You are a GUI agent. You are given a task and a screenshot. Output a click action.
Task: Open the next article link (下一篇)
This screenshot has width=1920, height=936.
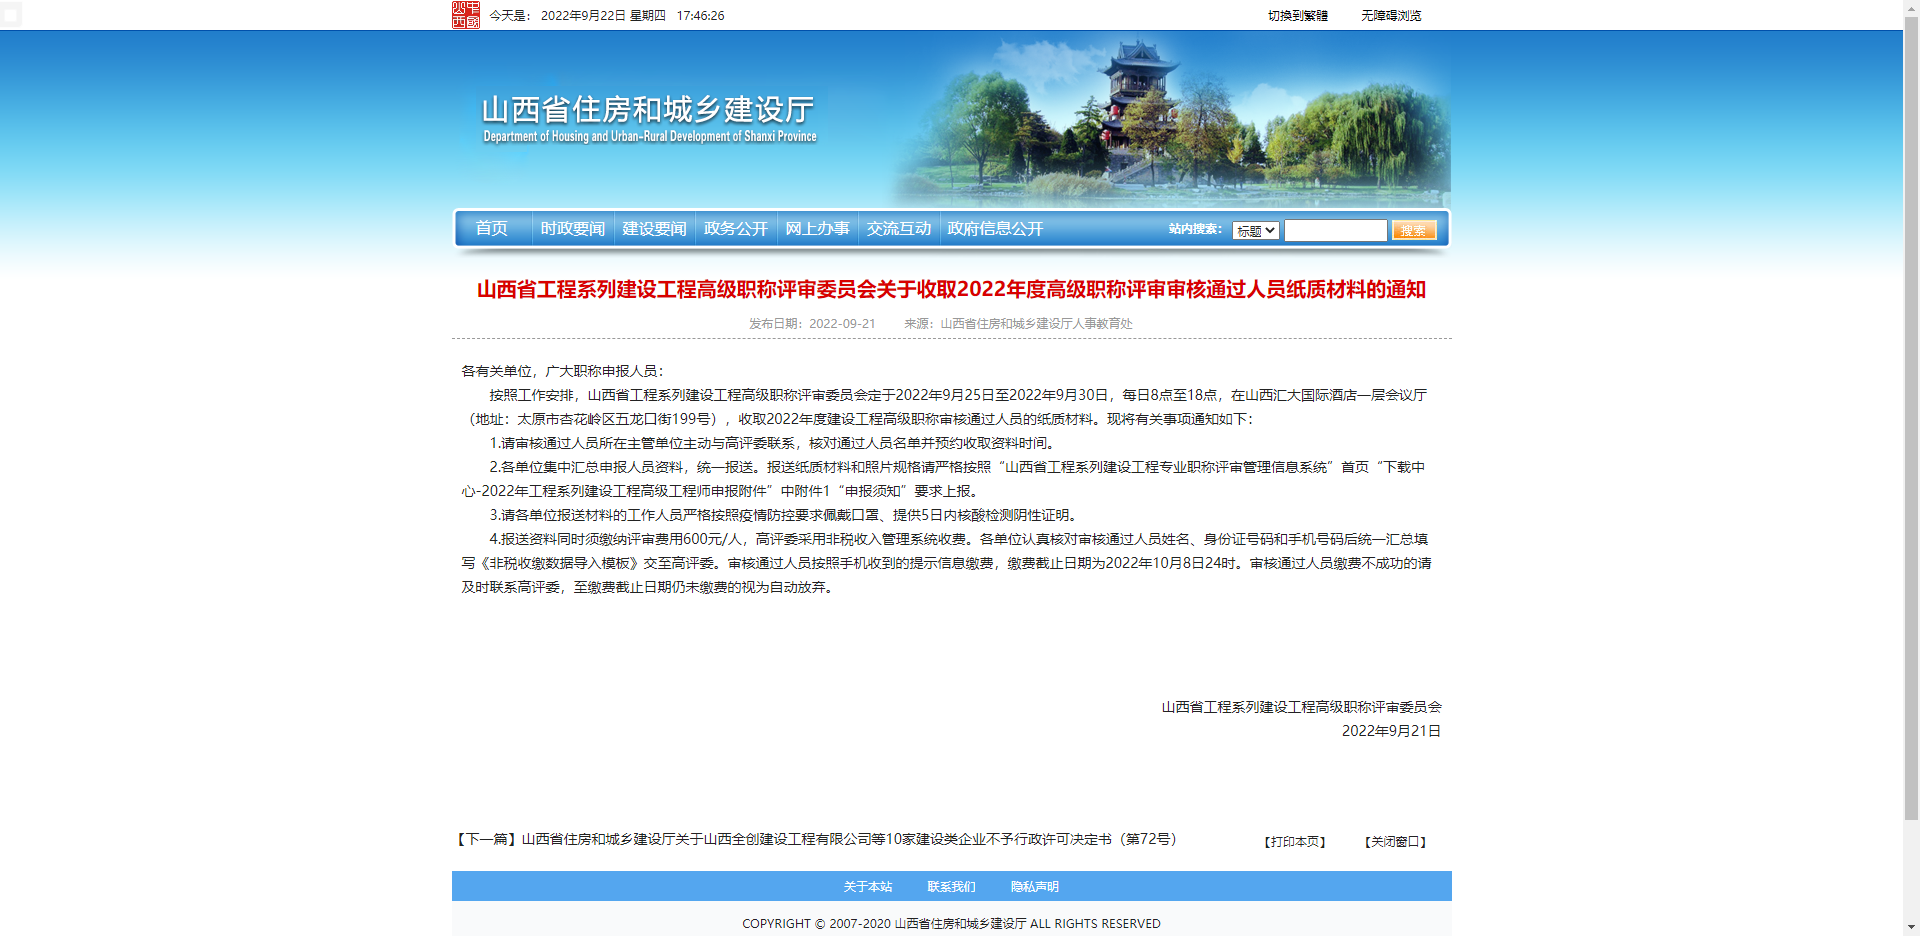816,840
